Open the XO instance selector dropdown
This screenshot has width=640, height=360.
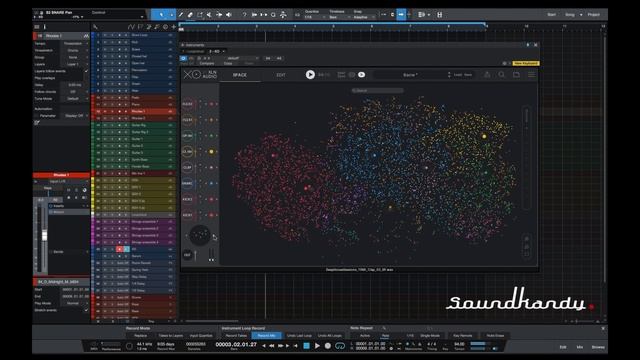tap(217, 51)
